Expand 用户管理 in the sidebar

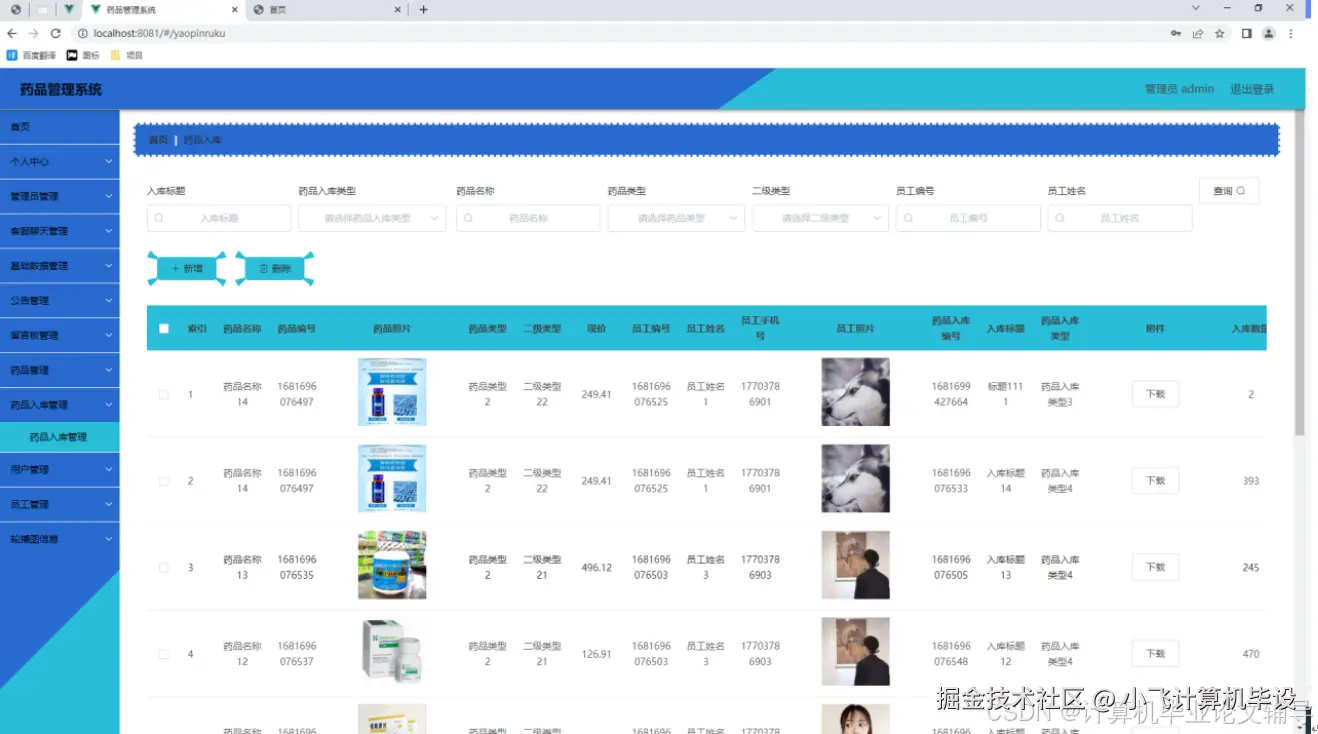[60, 469]
